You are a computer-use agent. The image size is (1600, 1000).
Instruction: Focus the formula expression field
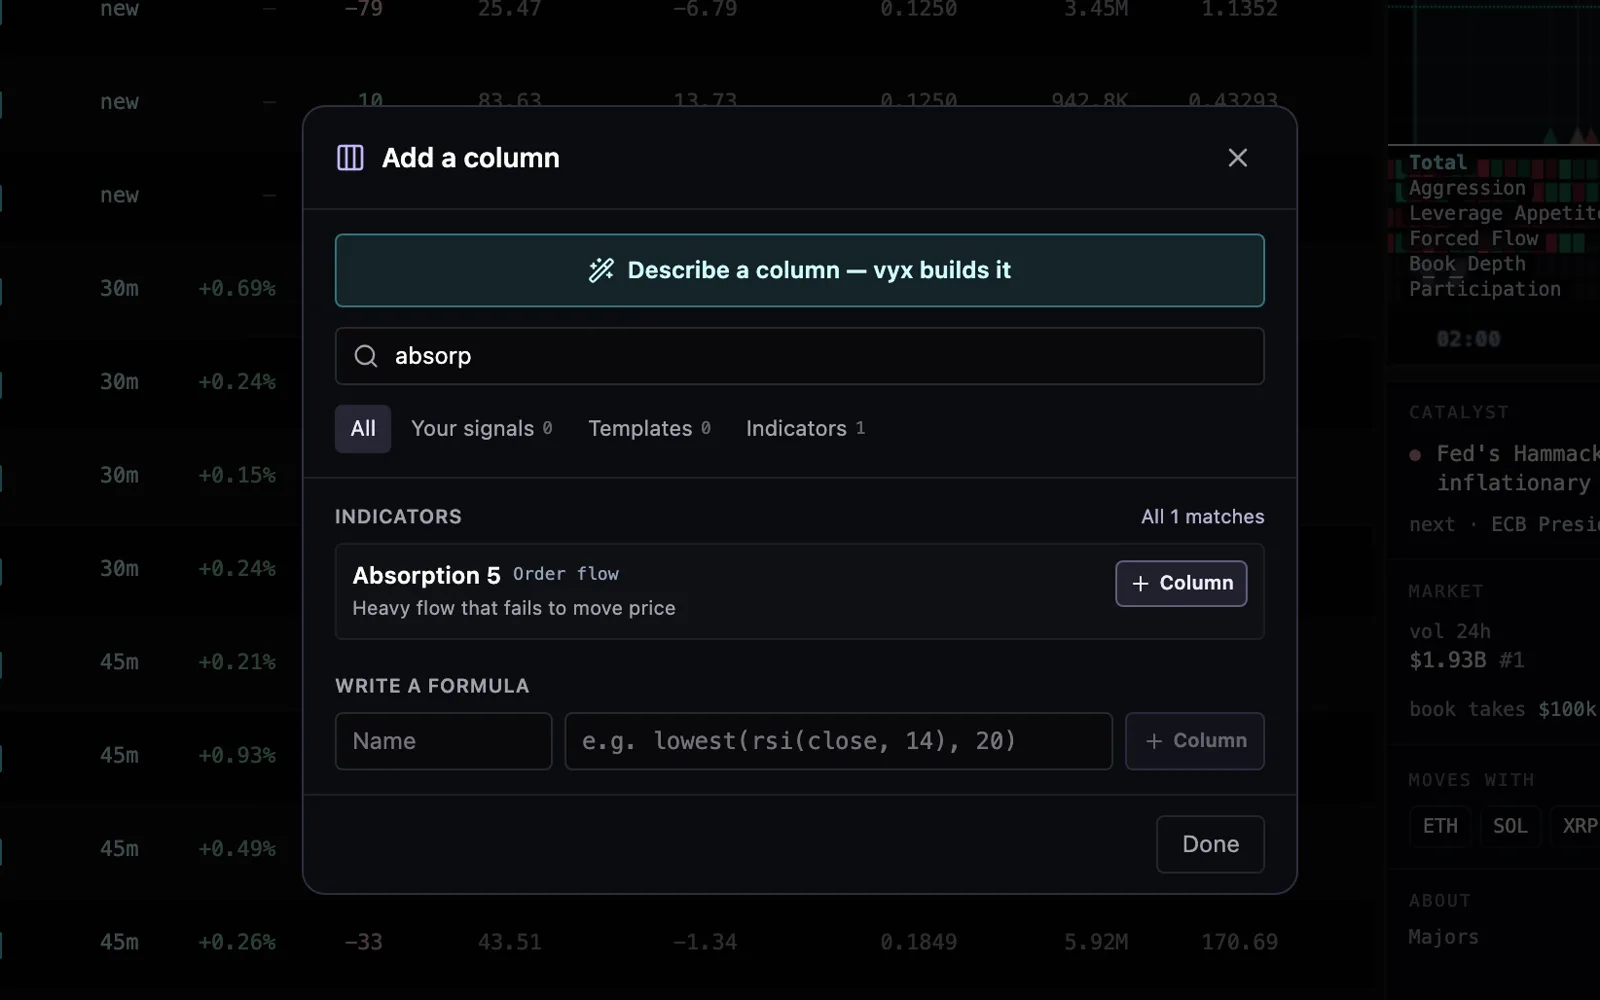click(838, 741)
